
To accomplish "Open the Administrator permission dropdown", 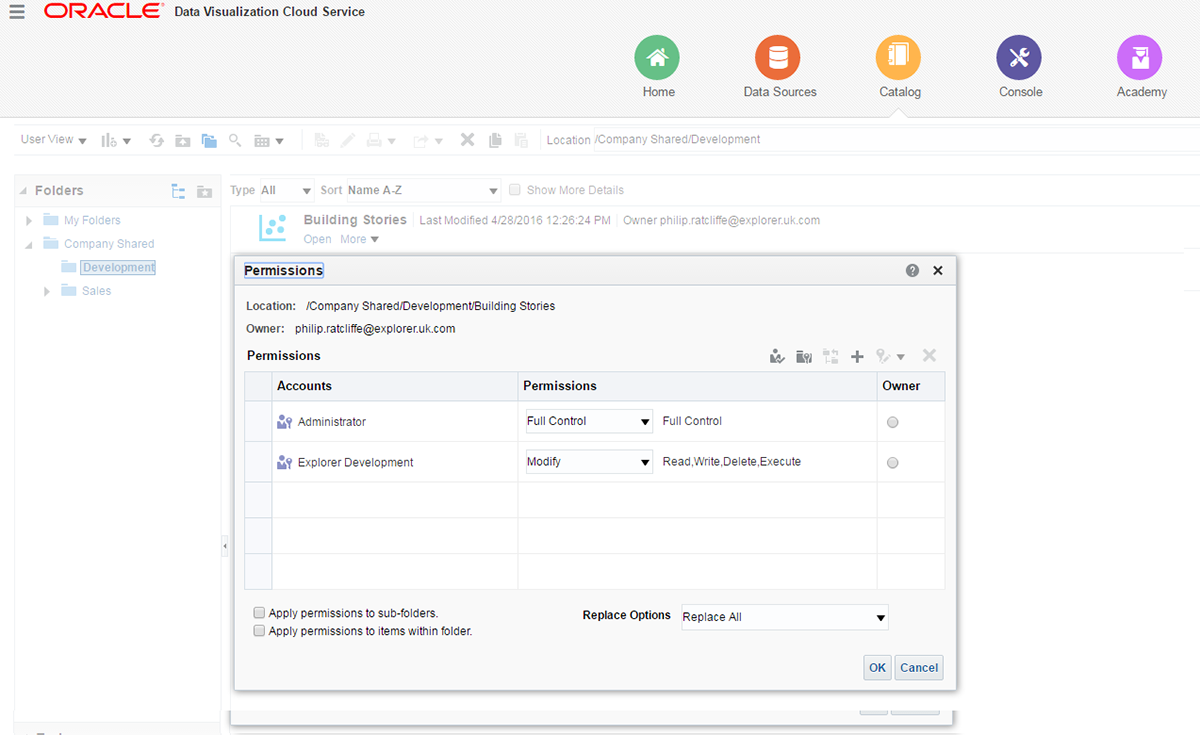I will 589,421.
